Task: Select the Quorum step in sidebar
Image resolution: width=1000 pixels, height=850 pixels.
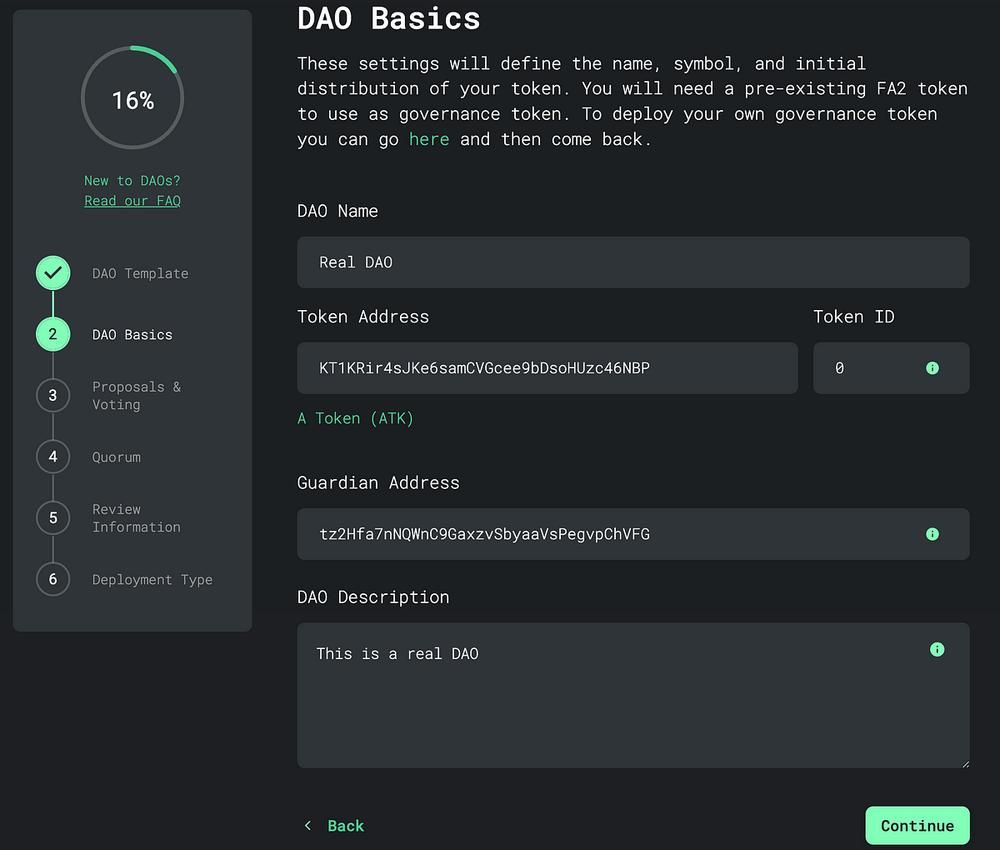Action: 116,456
